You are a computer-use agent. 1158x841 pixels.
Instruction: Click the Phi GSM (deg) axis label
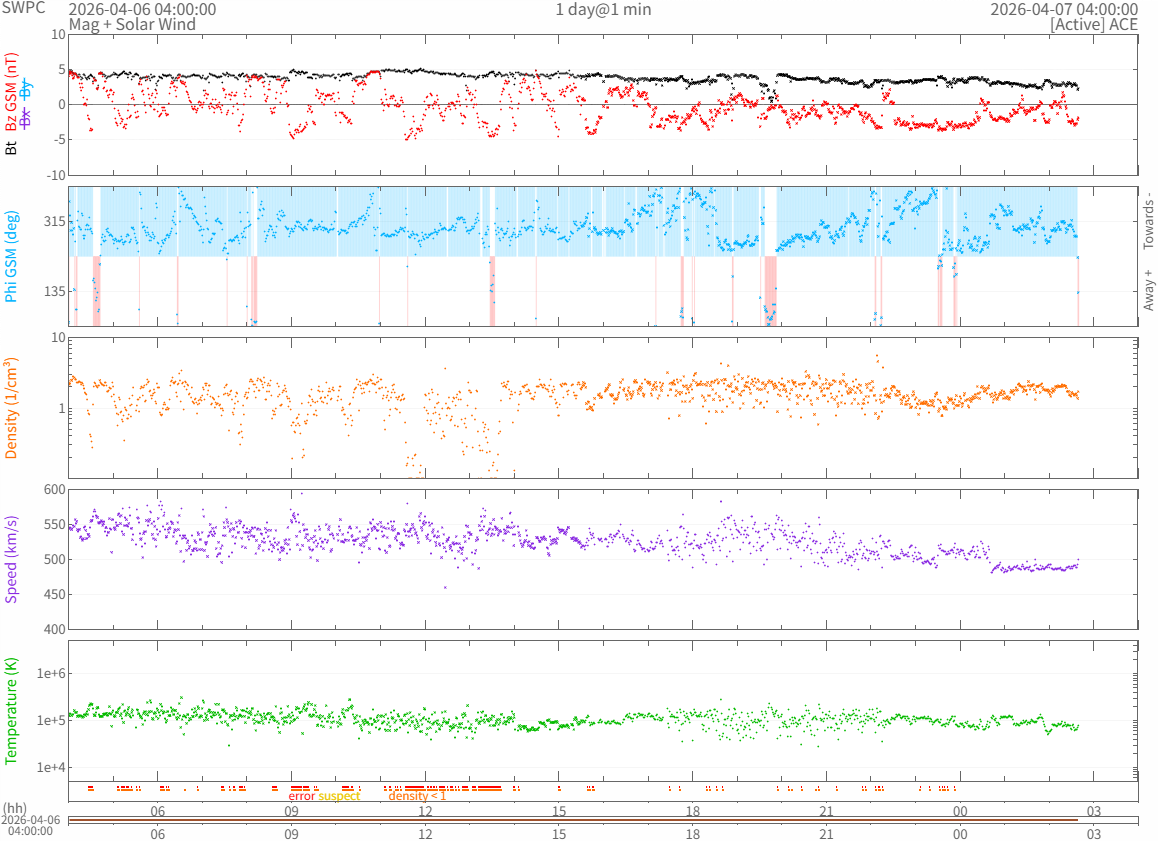coord(12,257)
